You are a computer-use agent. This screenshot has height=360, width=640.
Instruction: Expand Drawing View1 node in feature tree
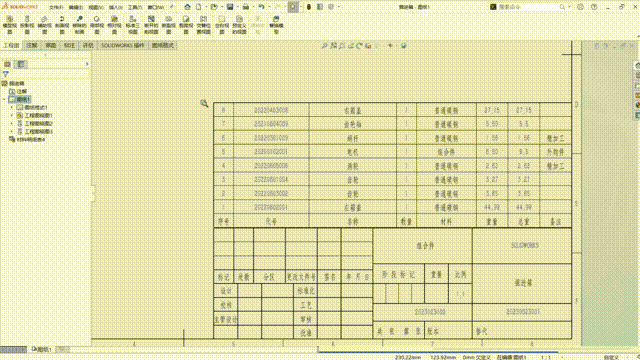[12, 115]
